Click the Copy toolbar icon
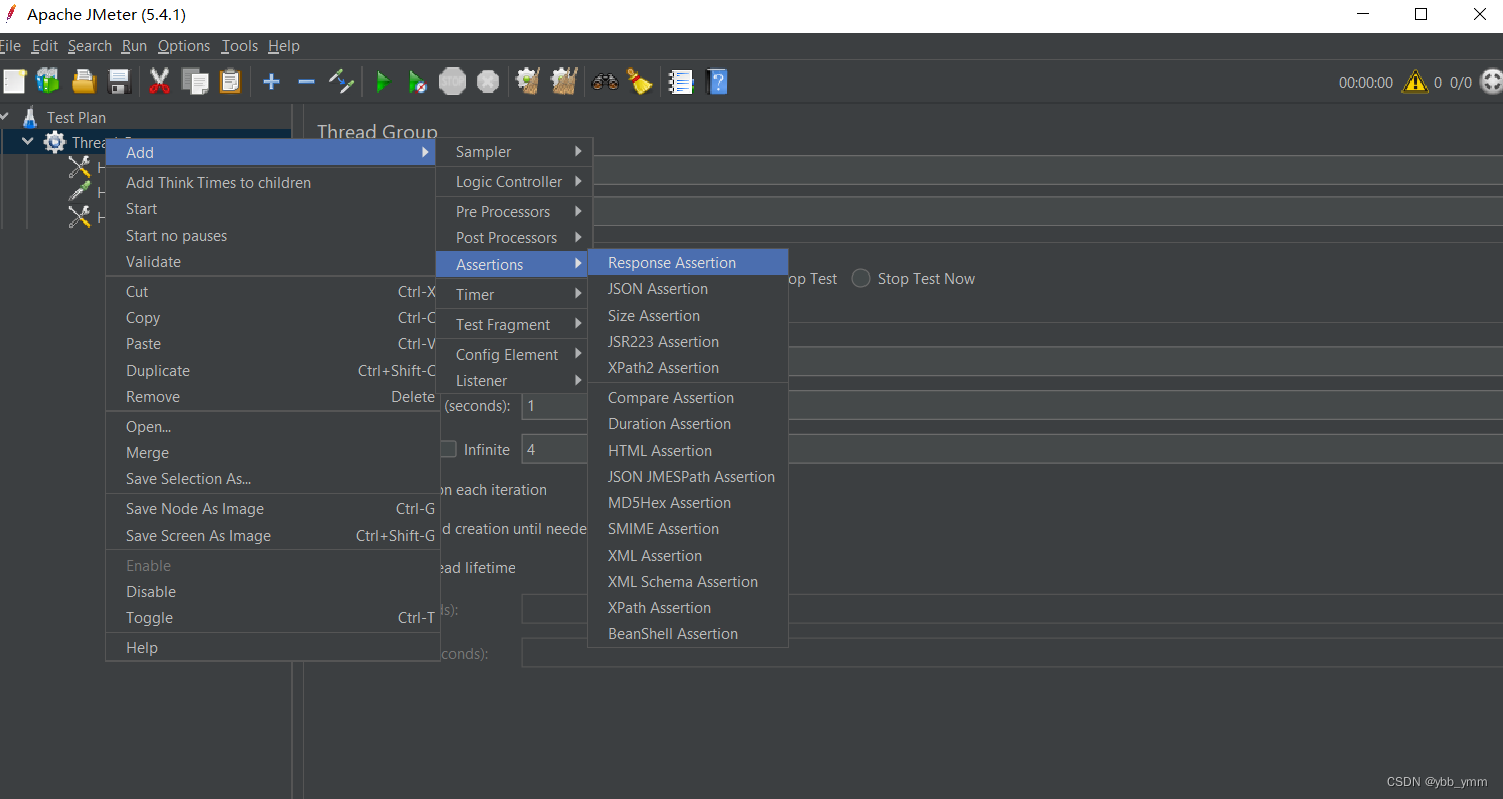1503x799 pixels. point(195,81)
